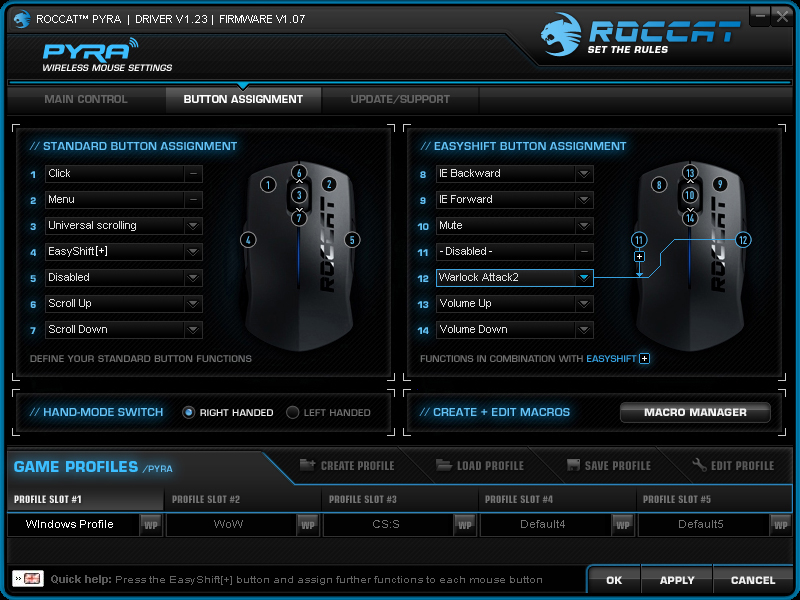Select Profile Slot #2 tab

(x=242, y=499)
